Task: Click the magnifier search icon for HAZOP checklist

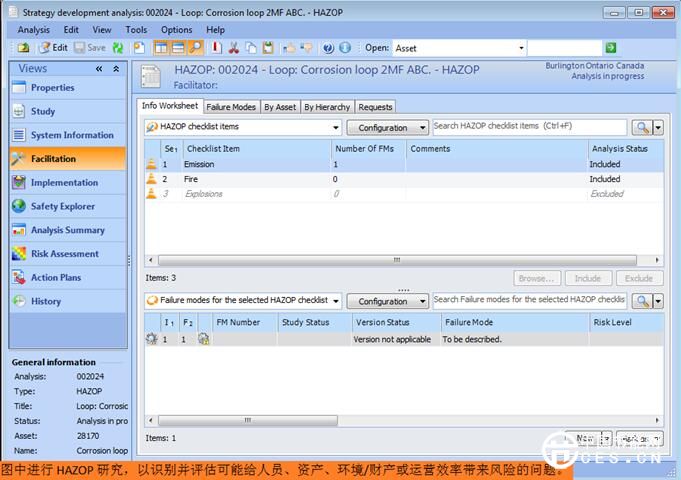Action: pyautogui.click(x=640, y=128)
